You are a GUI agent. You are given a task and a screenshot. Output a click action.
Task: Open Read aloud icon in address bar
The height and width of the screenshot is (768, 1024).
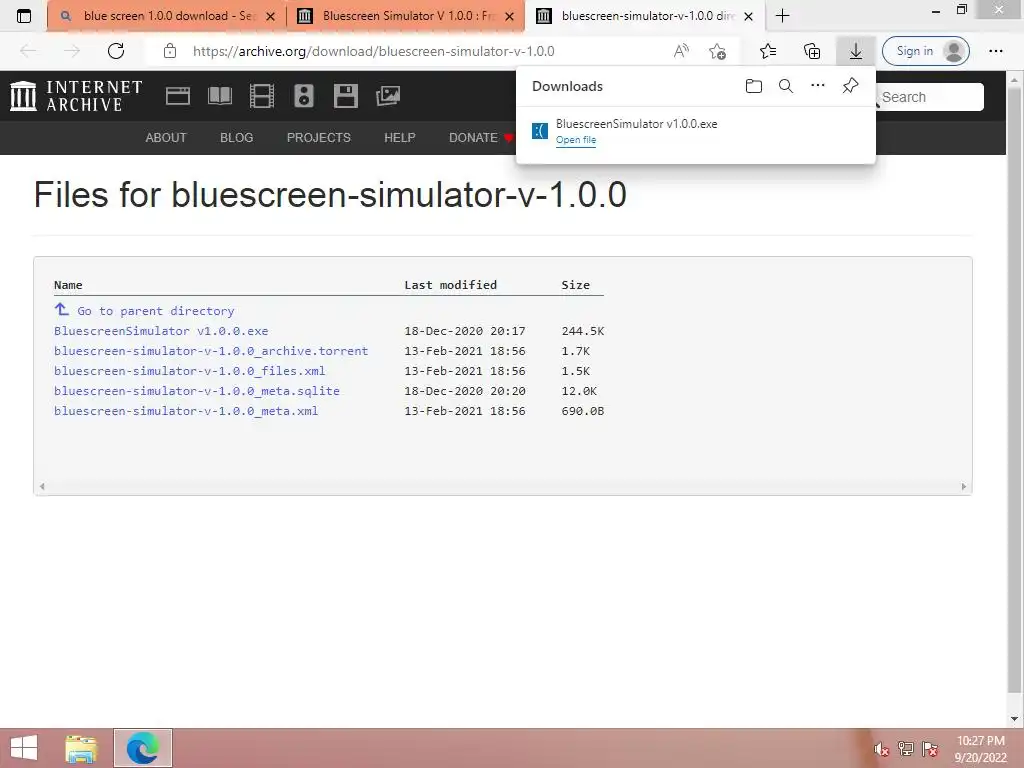click(680, 51)
